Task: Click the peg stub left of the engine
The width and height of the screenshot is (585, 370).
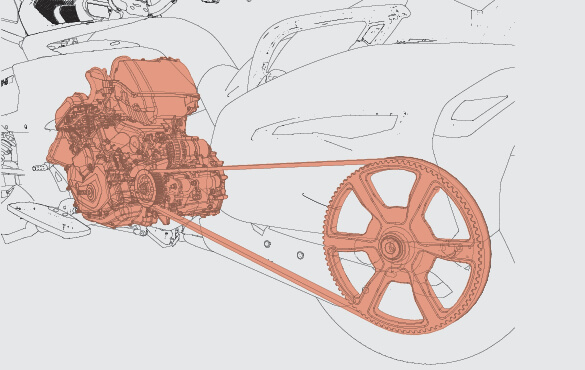Action: click(x=40, y=168)
